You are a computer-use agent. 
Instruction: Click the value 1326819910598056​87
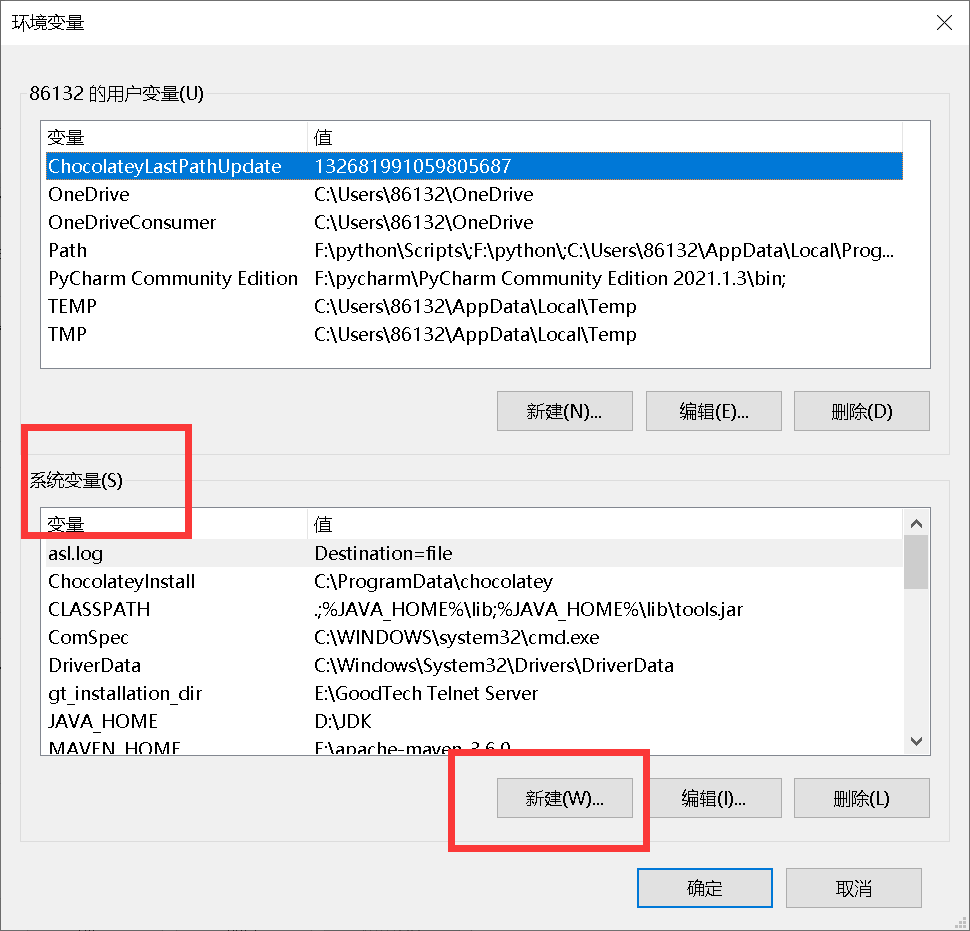413,166
